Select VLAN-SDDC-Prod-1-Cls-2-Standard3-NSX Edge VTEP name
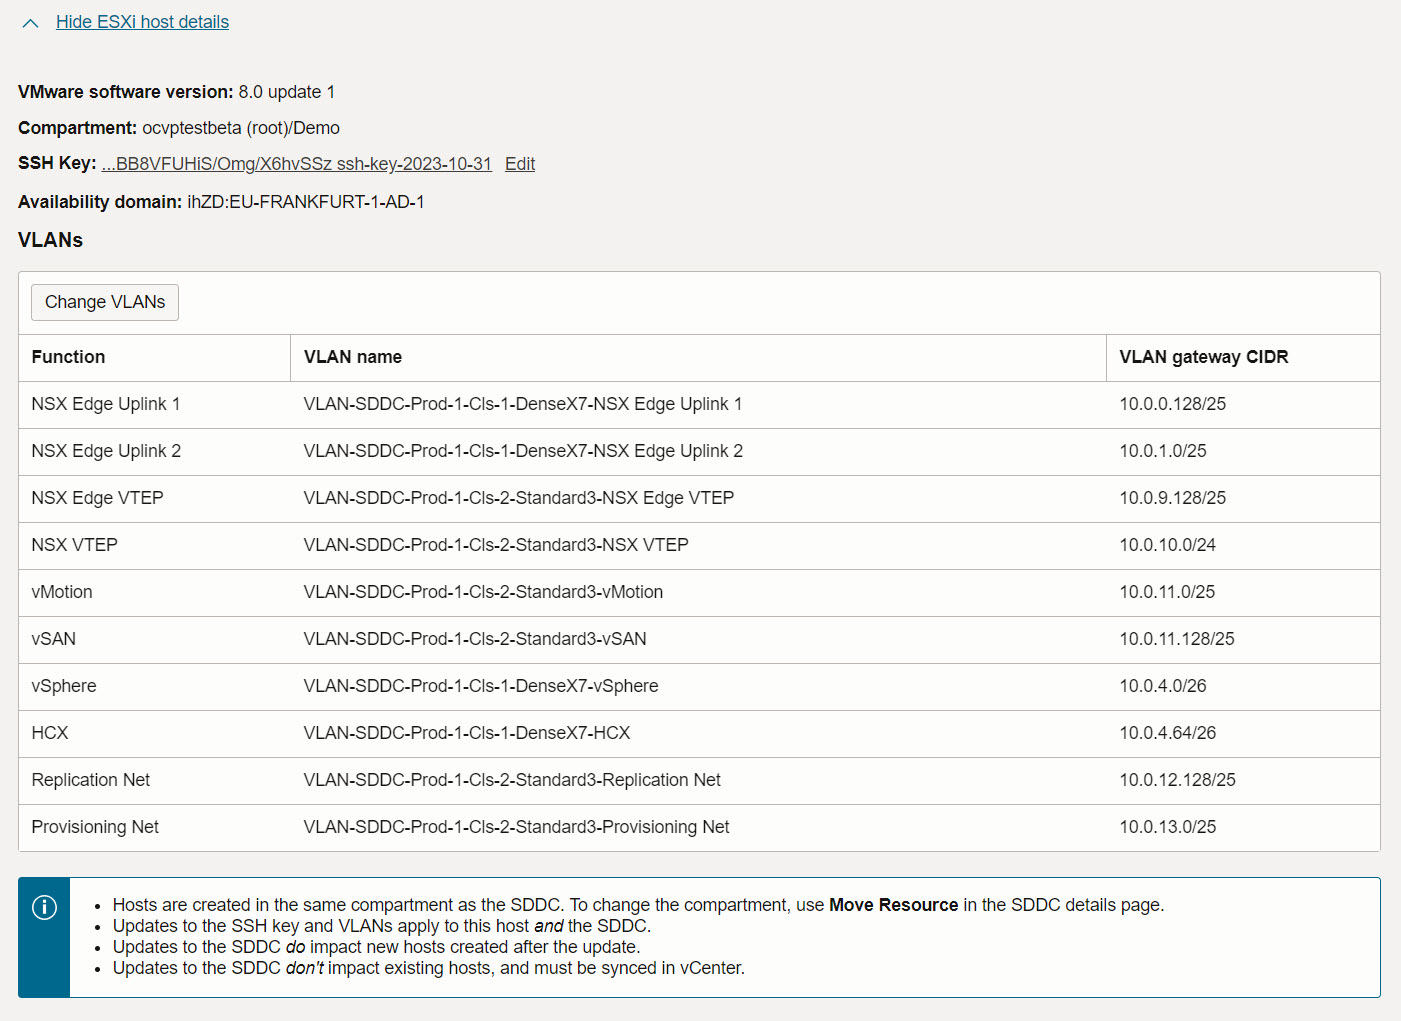Image resolution: width=1401 pixels, height=1021 pixels. [519, 498]
